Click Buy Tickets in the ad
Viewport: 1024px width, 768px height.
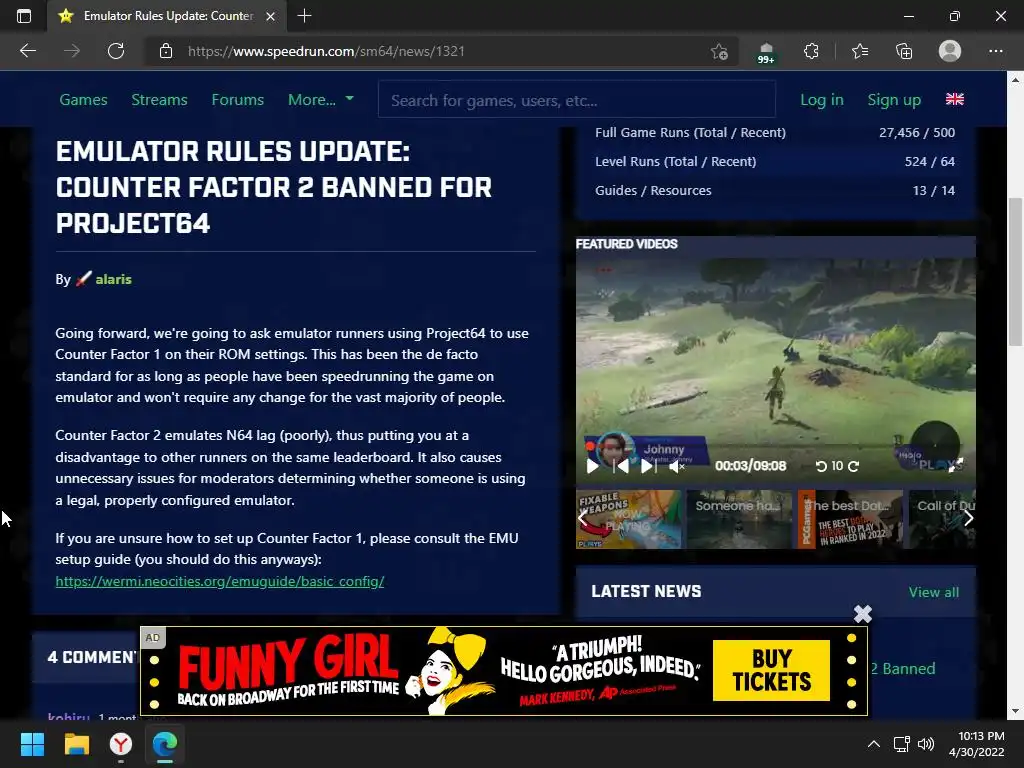click(x=771, y=670)
